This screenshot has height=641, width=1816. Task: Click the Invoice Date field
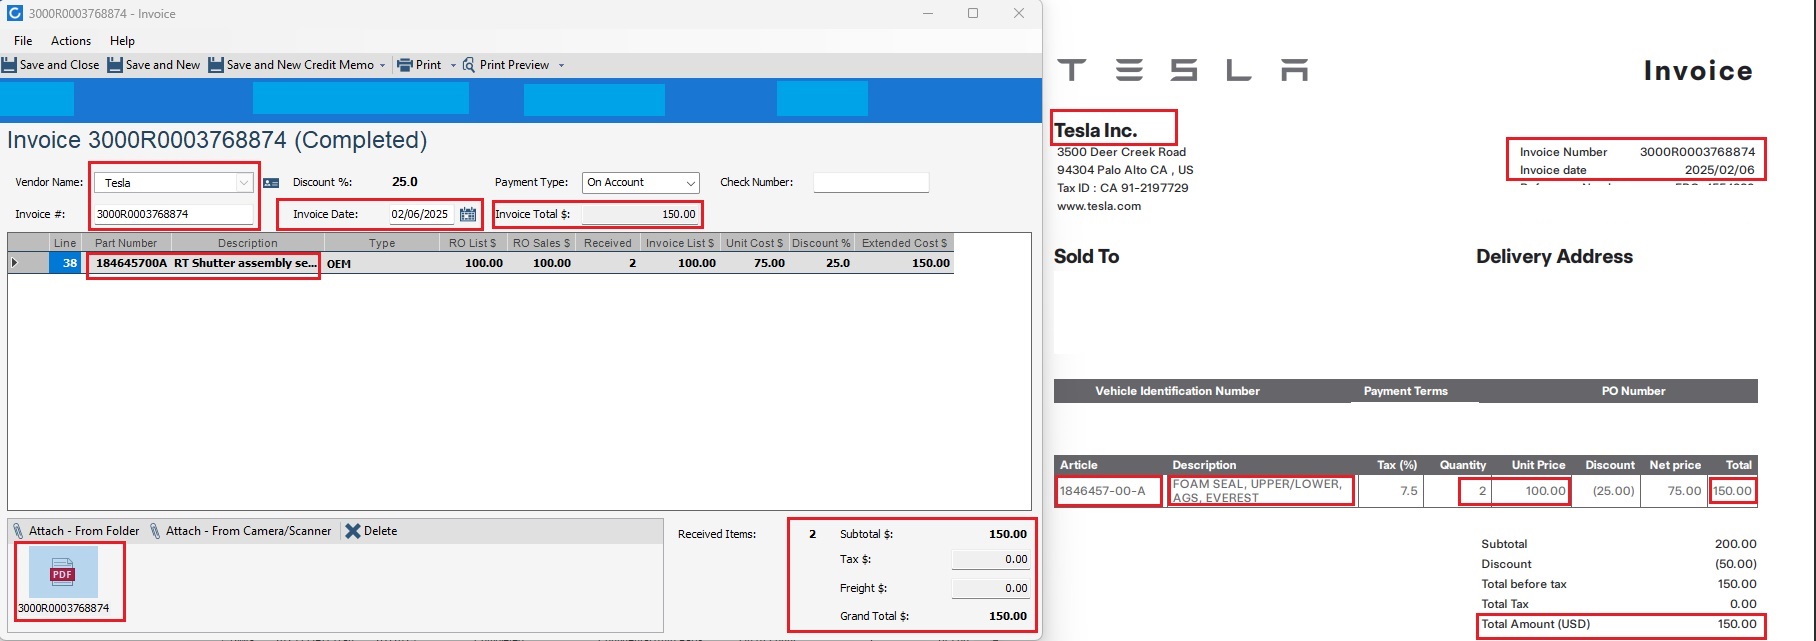(x=421, y=214)
